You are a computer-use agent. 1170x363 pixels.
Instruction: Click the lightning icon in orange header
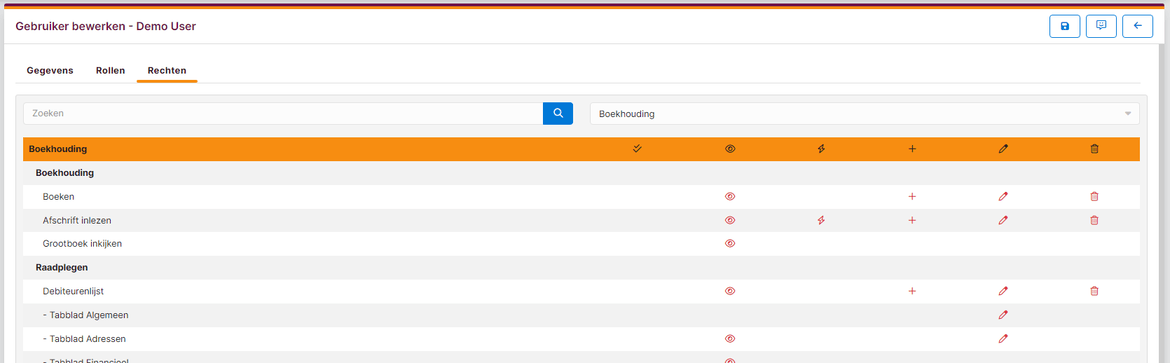click(x=821, y=149)
